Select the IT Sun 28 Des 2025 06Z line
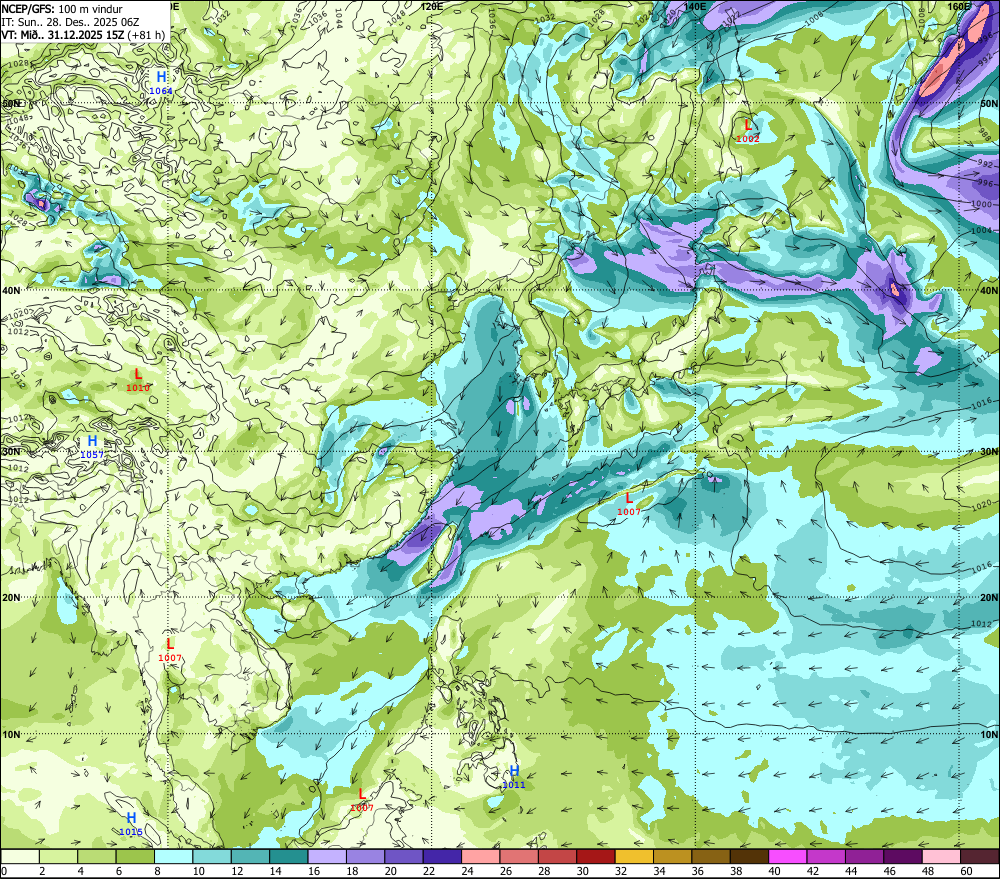This screenshot has width=1000, height=879. 70,22
